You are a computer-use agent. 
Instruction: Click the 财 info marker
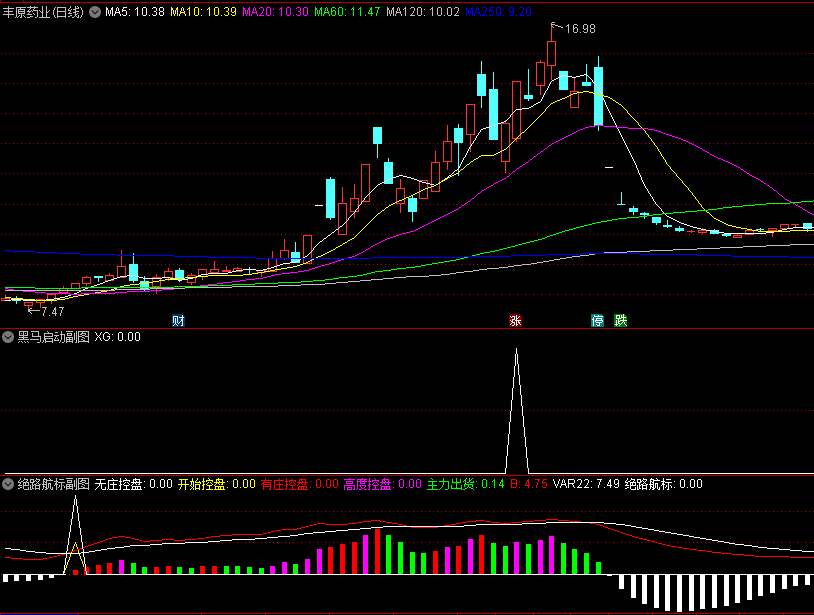coord(179,320)
